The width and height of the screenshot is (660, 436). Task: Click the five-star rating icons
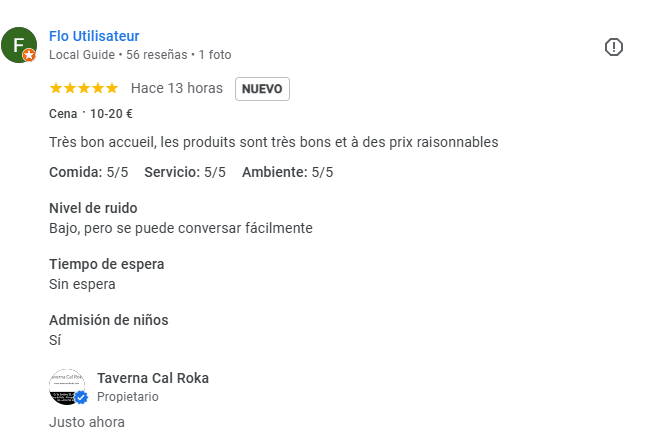[84, 88]
